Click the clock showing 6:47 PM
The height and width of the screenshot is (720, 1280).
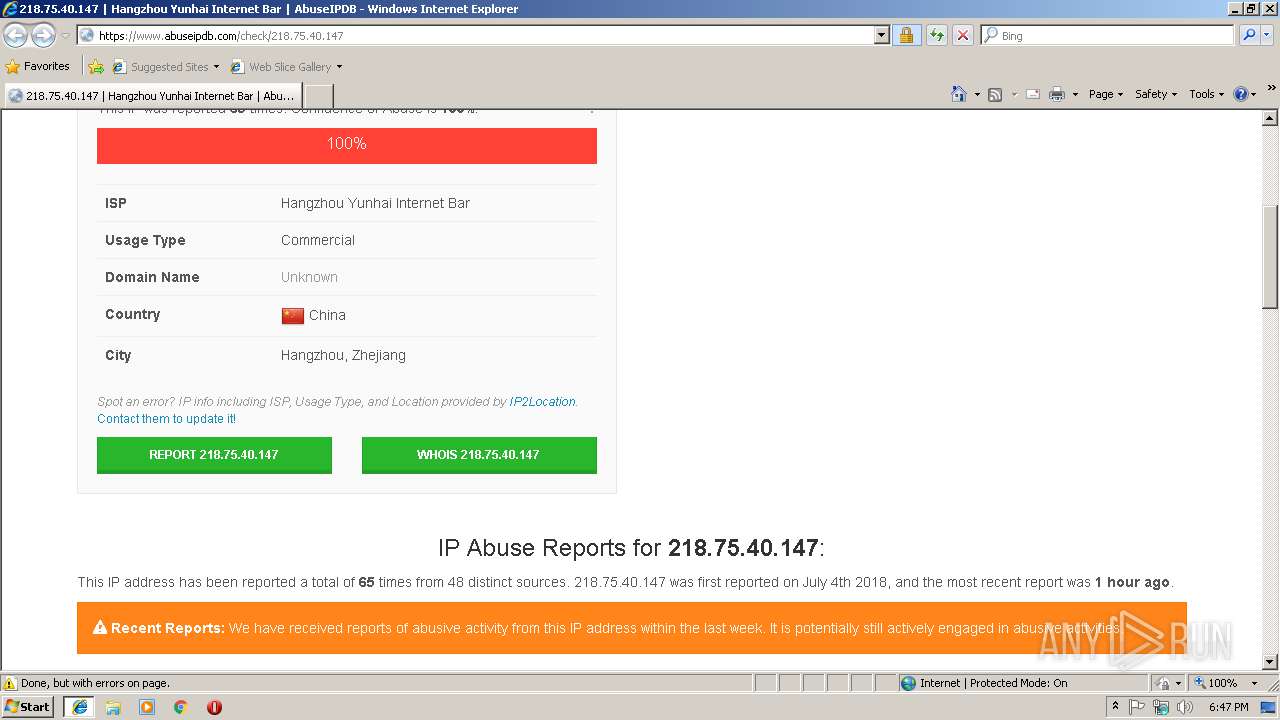pyautogui.click(x=1228, y=707)
